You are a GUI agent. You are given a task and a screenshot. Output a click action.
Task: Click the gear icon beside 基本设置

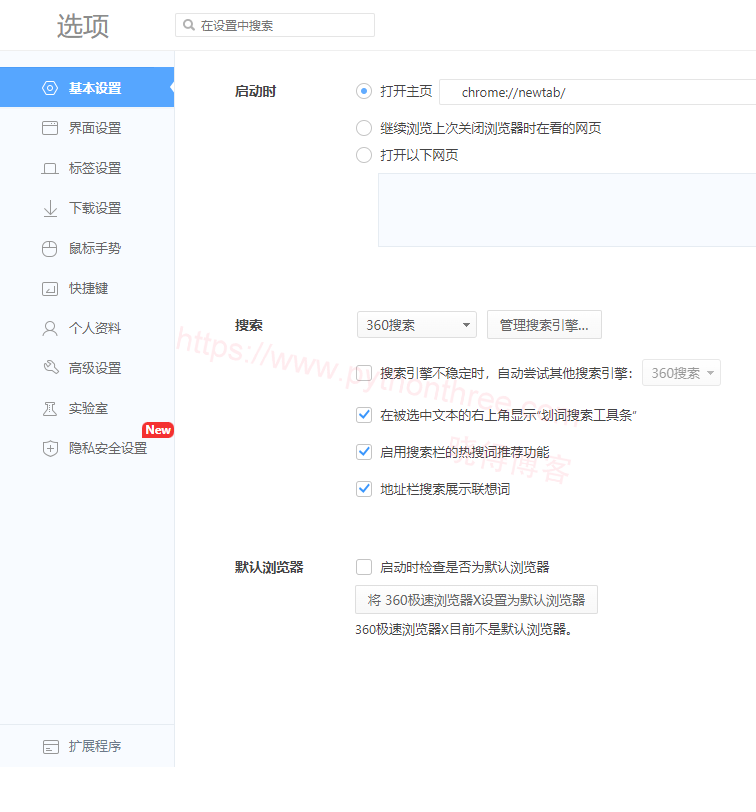click(x=50, y=88)
